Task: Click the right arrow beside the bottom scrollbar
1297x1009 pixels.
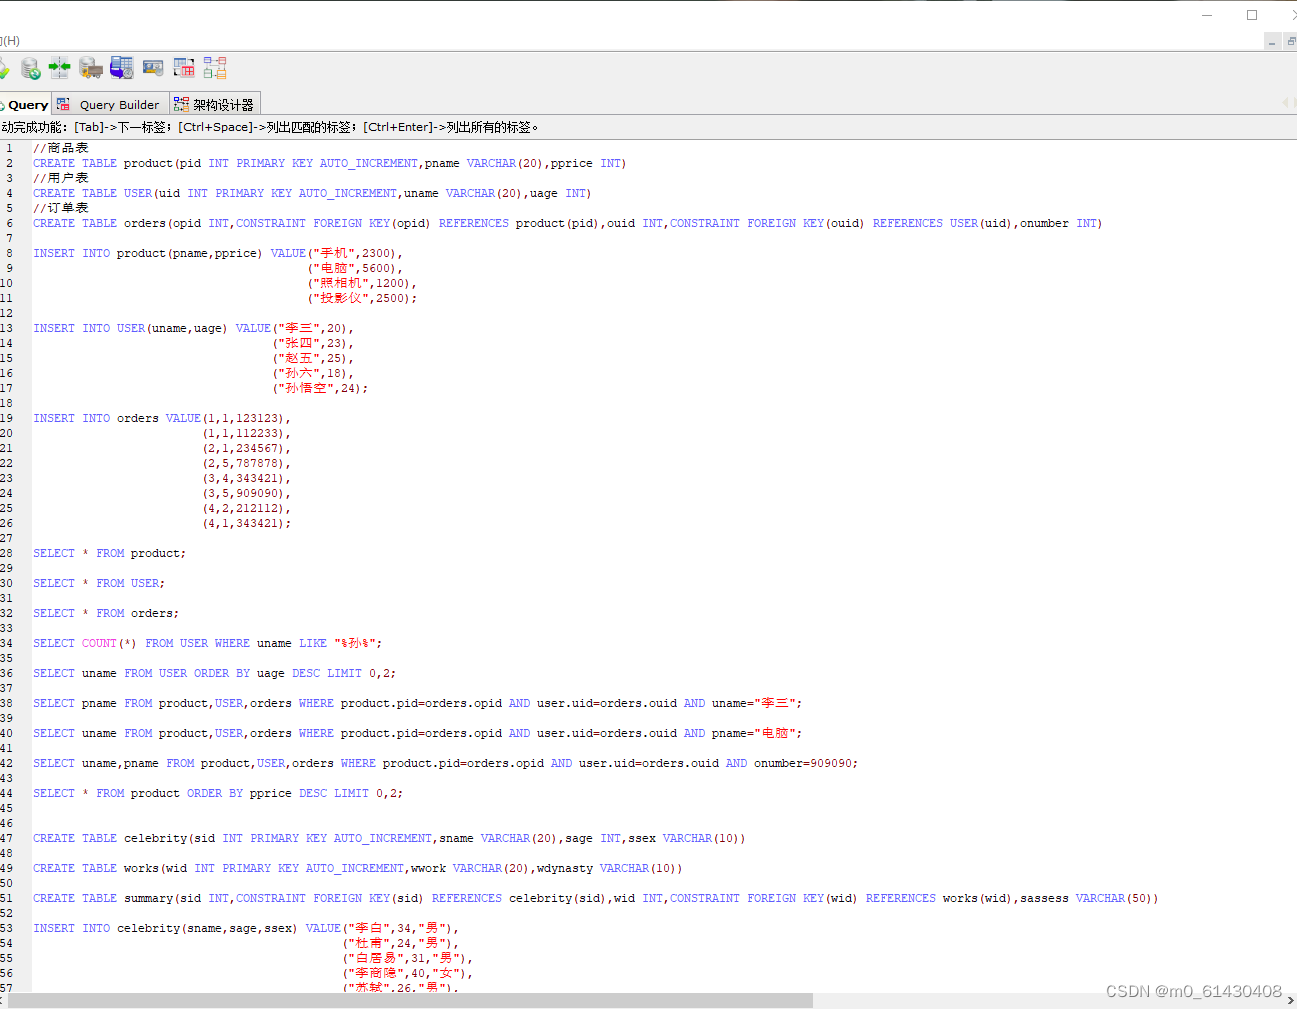Action: 1290,999
